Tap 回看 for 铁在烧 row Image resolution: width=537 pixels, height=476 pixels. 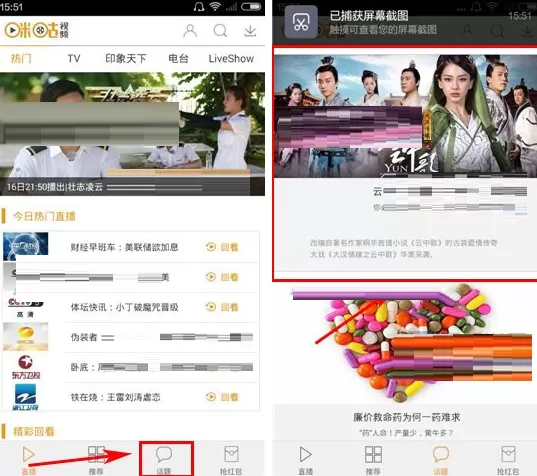[222, 397]
